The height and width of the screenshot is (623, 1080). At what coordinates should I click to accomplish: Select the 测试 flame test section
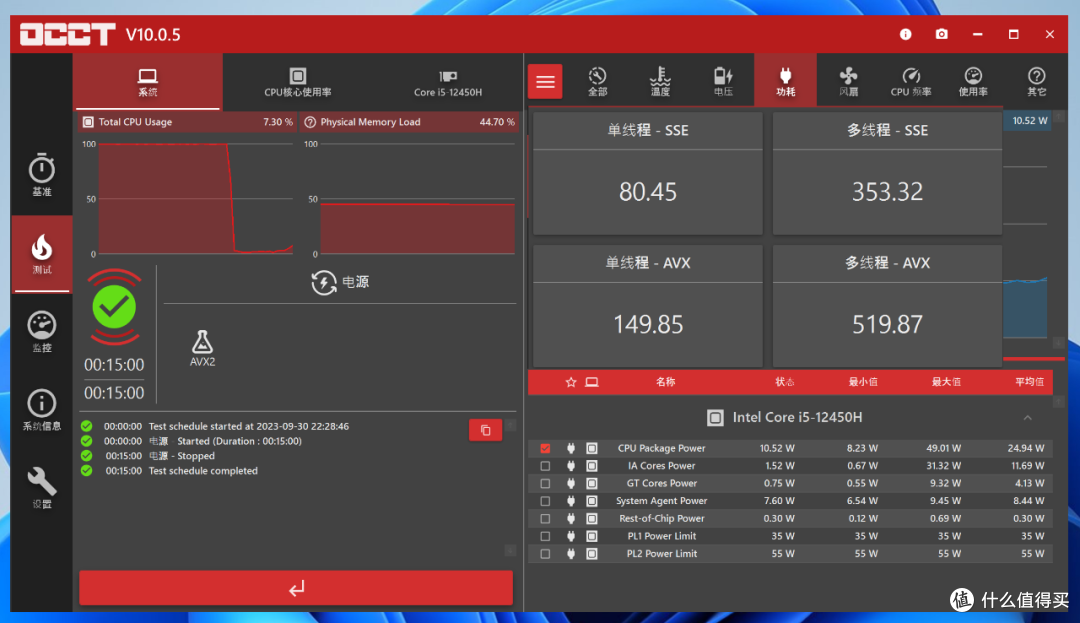(x=41, y=254)
